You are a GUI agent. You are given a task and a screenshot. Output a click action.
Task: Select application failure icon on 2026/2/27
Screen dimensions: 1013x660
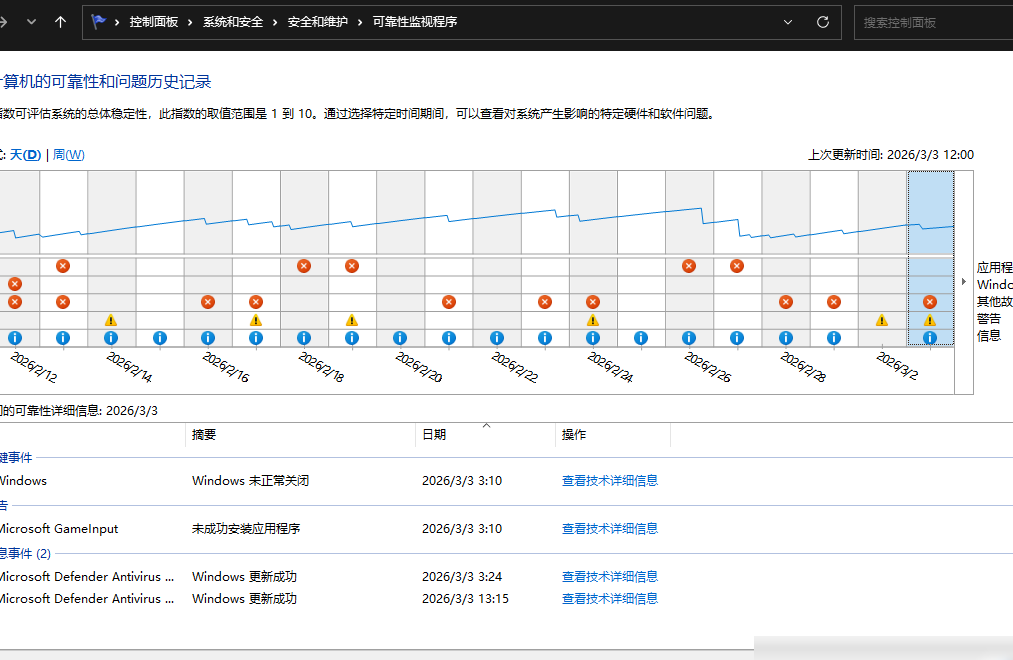click(736, 266)
